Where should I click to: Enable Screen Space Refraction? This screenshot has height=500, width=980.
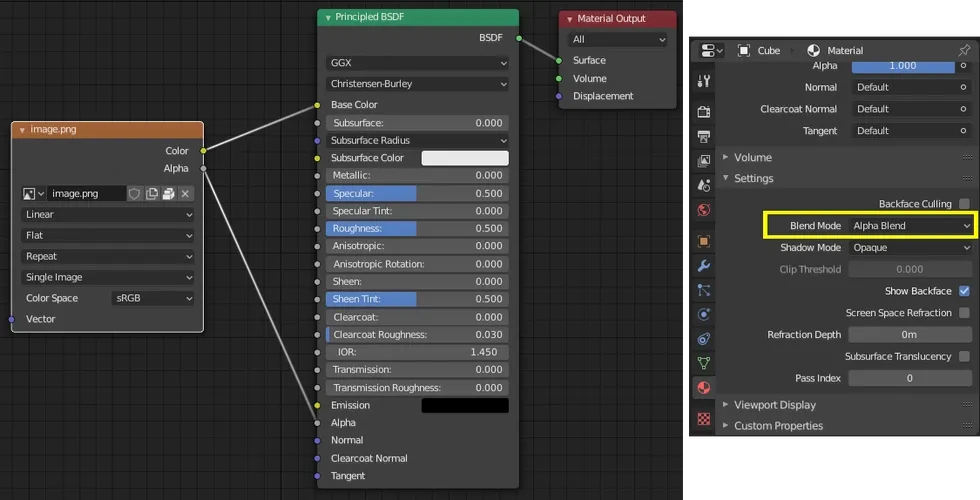pos(964,313)
